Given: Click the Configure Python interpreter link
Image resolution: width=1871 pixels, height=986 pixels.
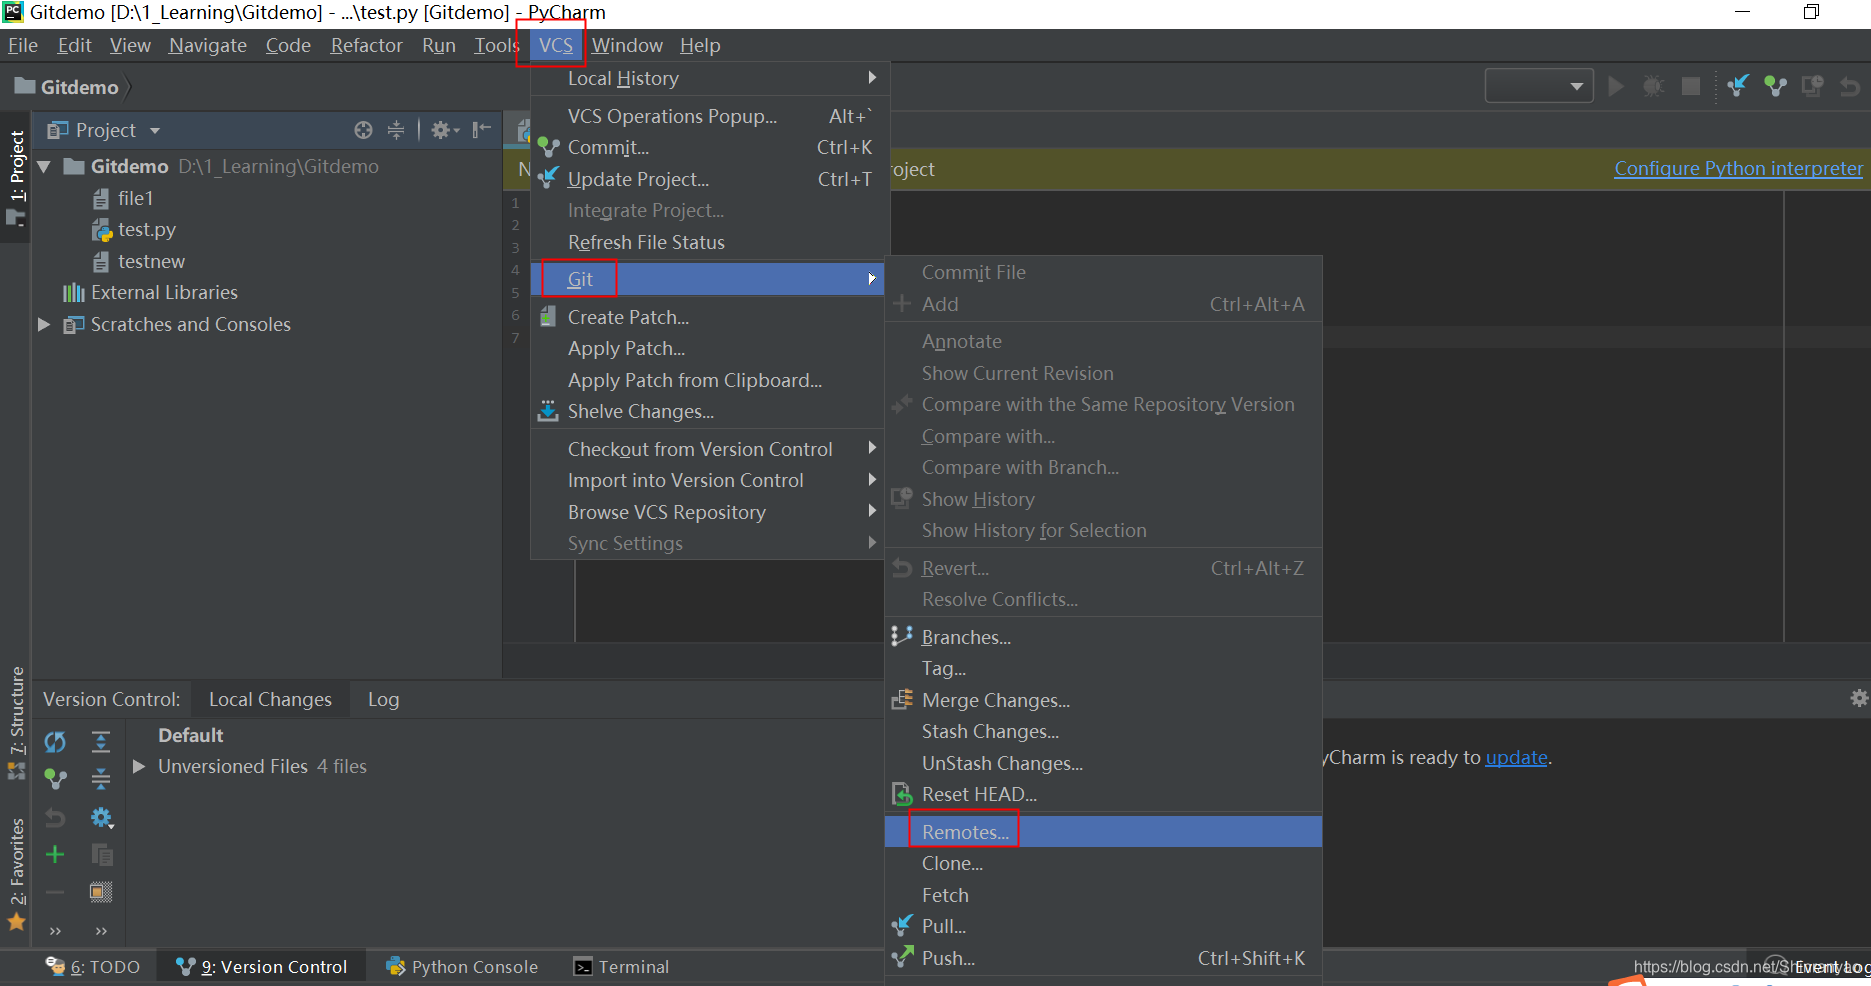Looking at the screenshot, I should pyautogui.click(x=1738, y=168).
